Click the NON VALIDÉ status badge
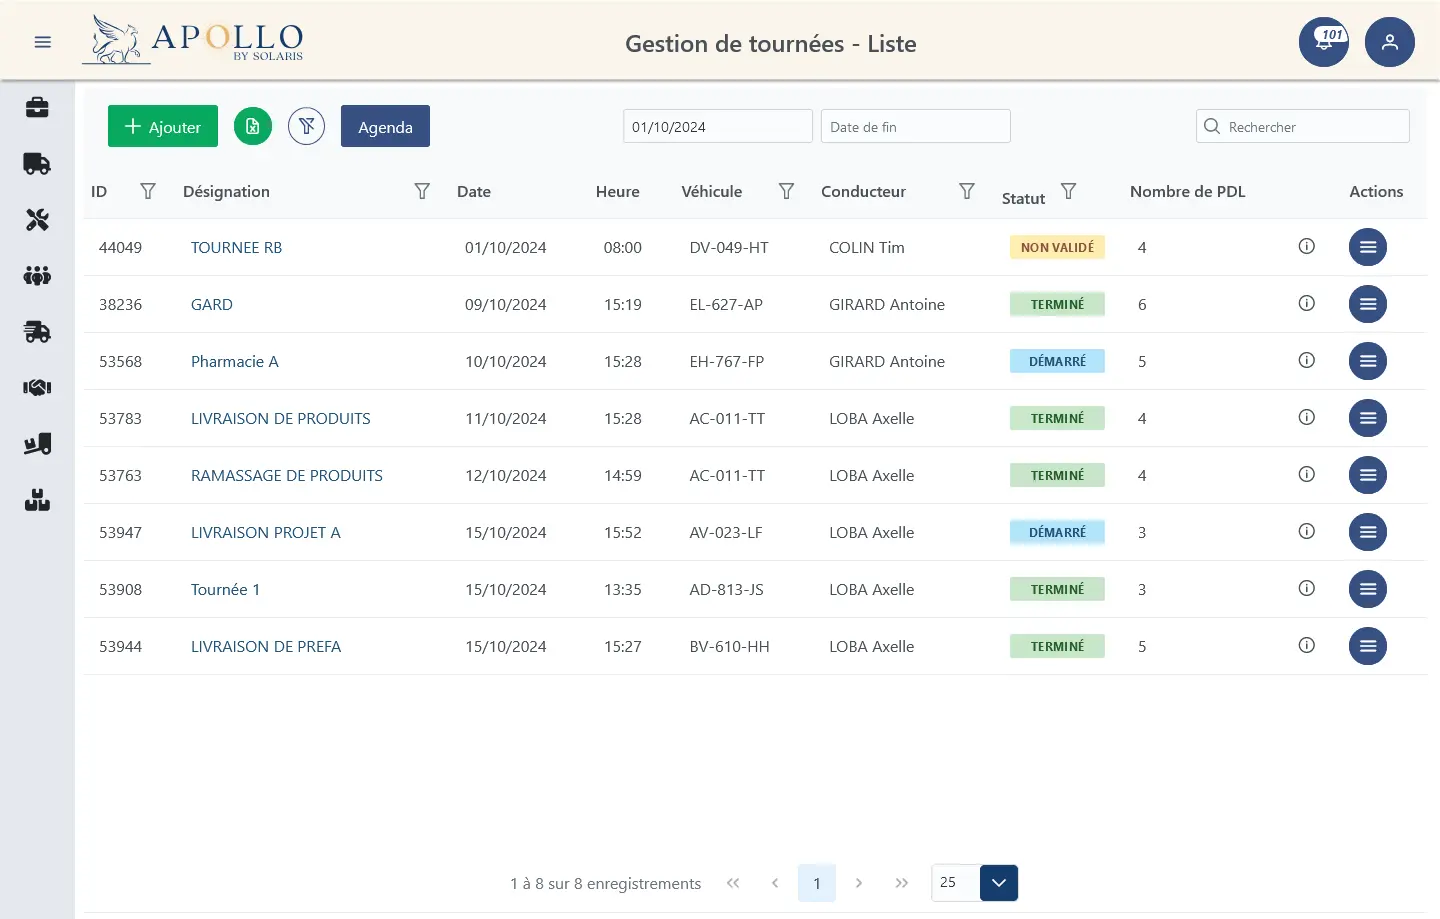 coord(1057,247)
